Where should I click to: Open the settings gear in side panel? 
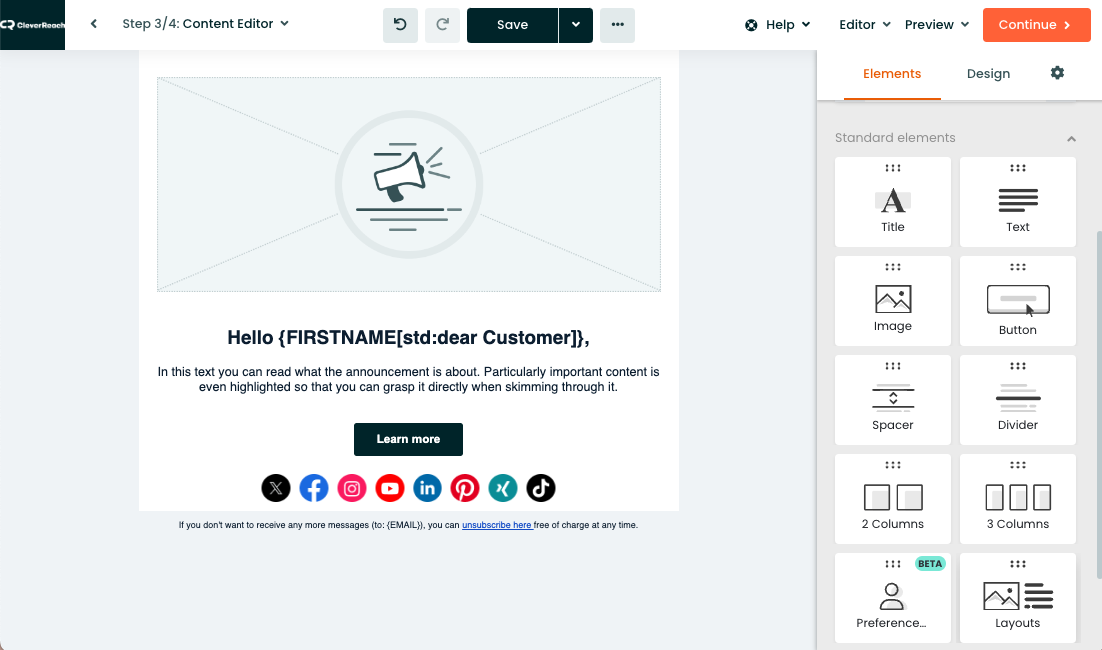pyautogui.click(x=1057, y=73)
